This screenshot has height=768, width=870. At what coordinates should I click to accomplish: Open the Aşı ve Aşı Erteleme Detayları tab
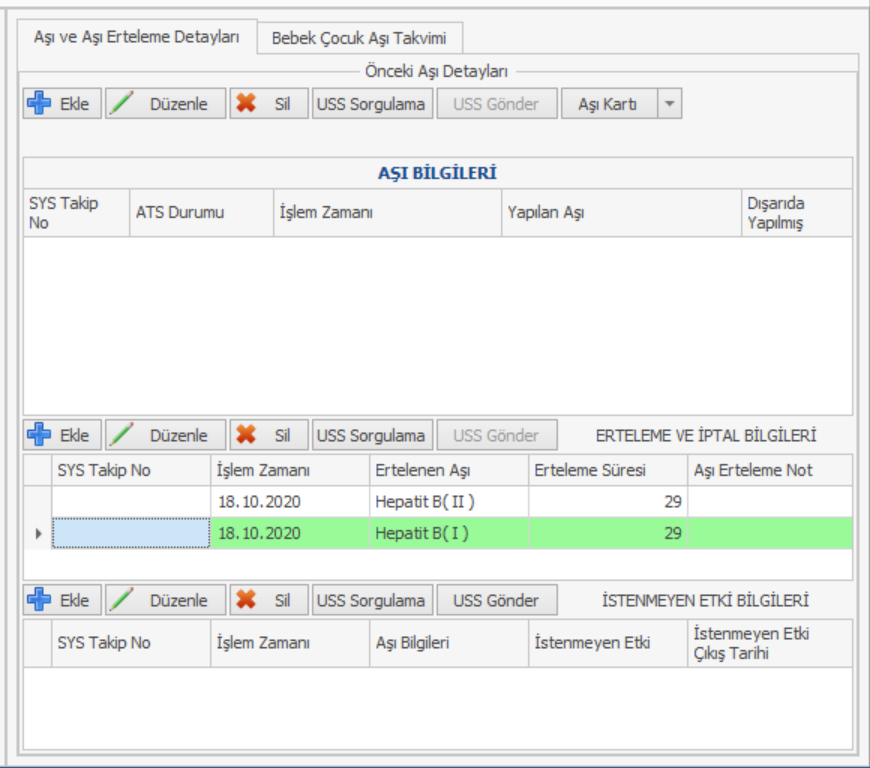(137, 37)
